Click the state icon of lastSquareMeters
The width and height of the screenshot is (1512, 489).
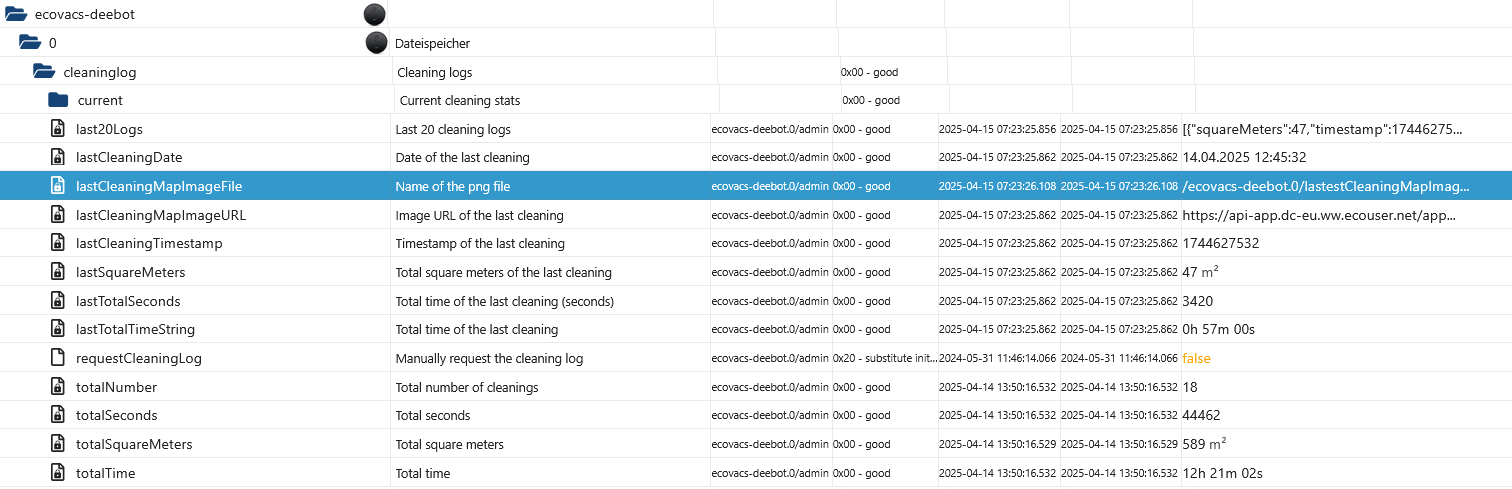tap(58, 272)
